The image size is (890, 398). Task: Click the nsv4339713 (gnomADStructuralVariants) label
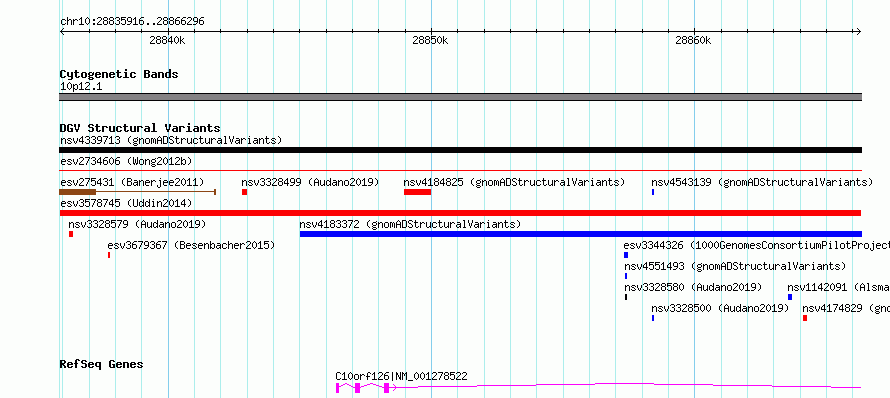(171, 140)
